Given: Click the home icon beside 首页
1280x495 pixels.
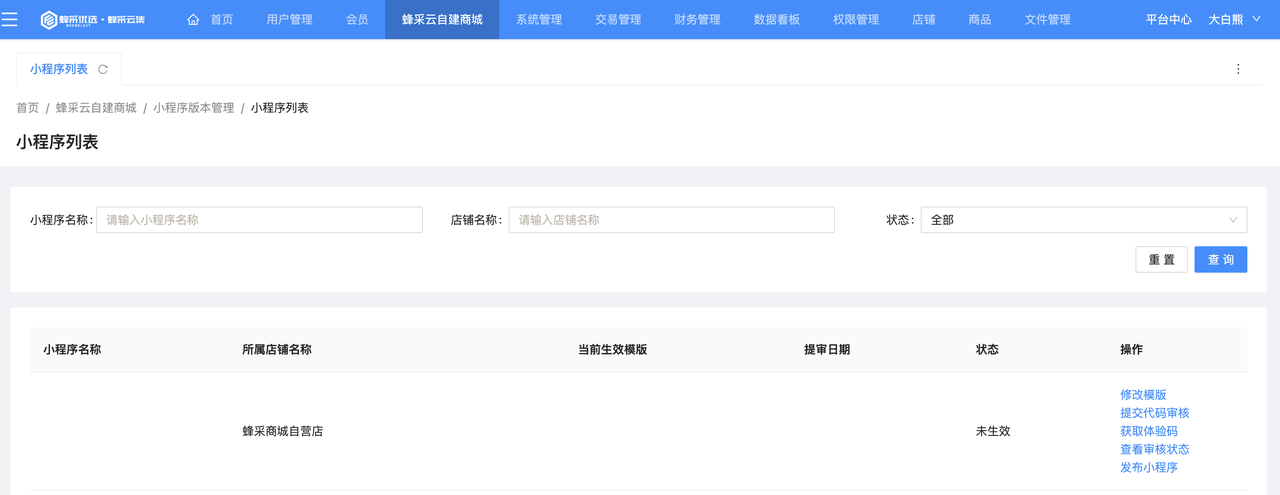Looking at the screenshot, I should pos(193,19).
